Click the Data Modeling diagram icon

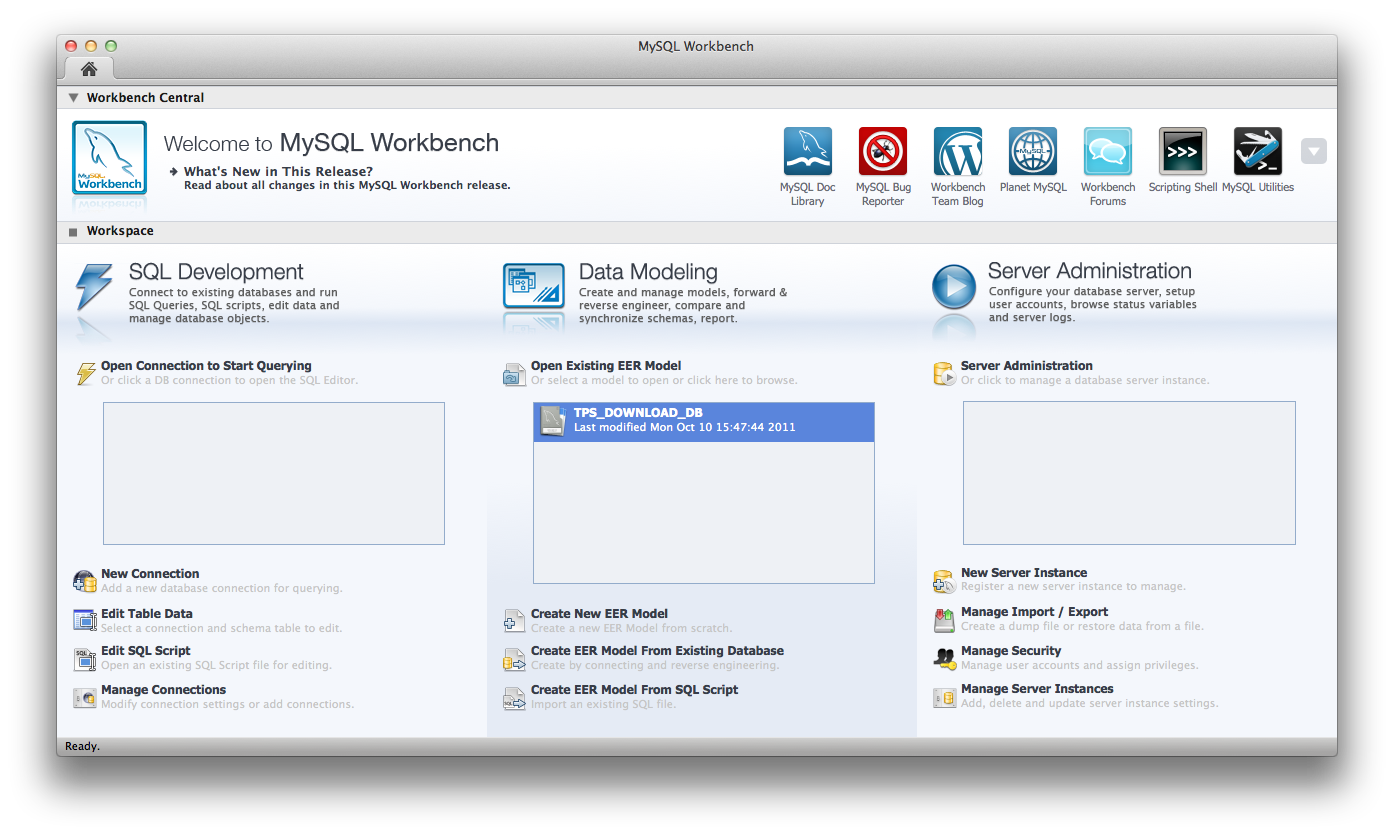(x=534, y=287)
